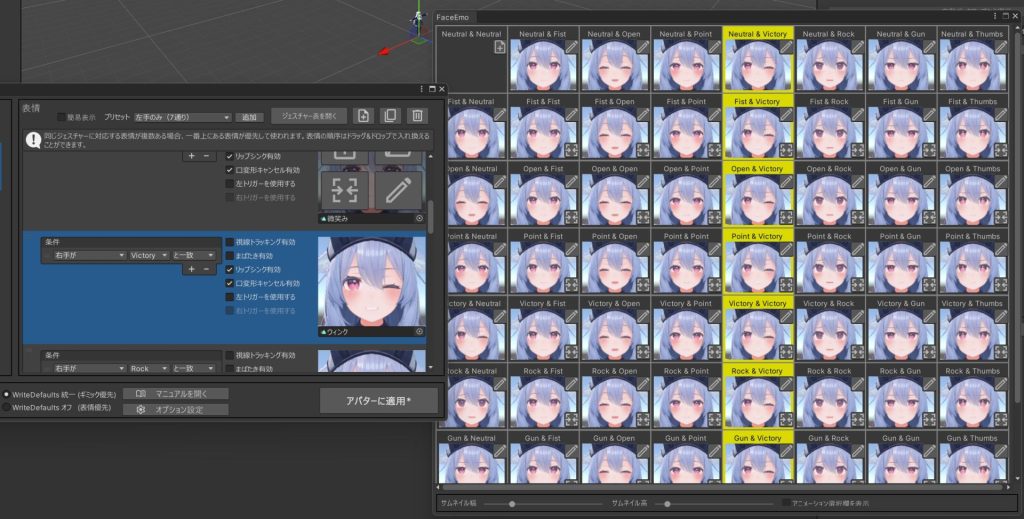Image resolution: width=1024 pixels, height=519 pixels.
Task: Click the trash delete icon in expression toolbar
Action: click(x=418, y=116)
